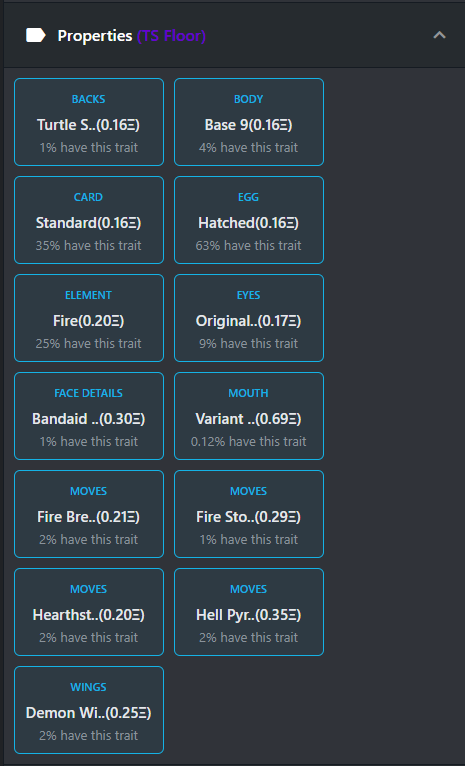
Task: Open the MOVES Fire Sto.. trait card
Action: [249, 514]
